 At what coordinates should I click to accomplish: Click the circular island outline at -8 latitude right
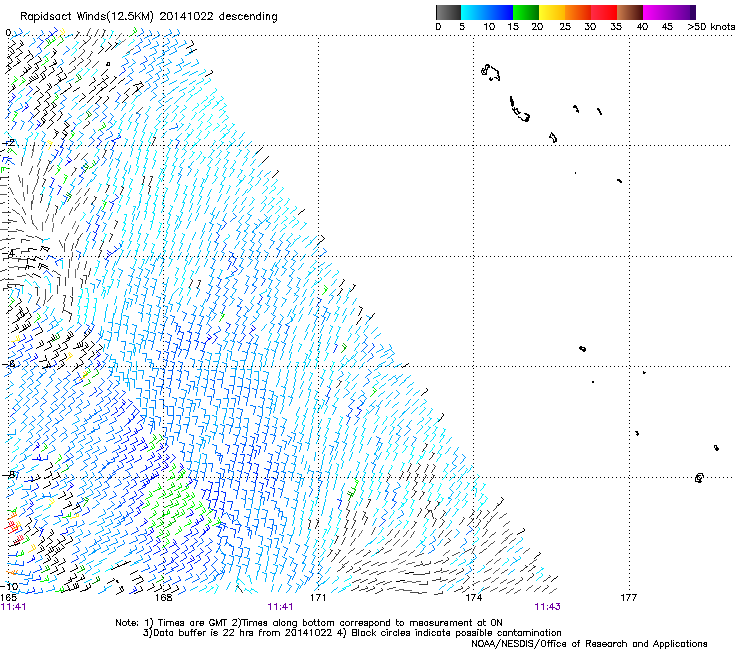(699, 478)
